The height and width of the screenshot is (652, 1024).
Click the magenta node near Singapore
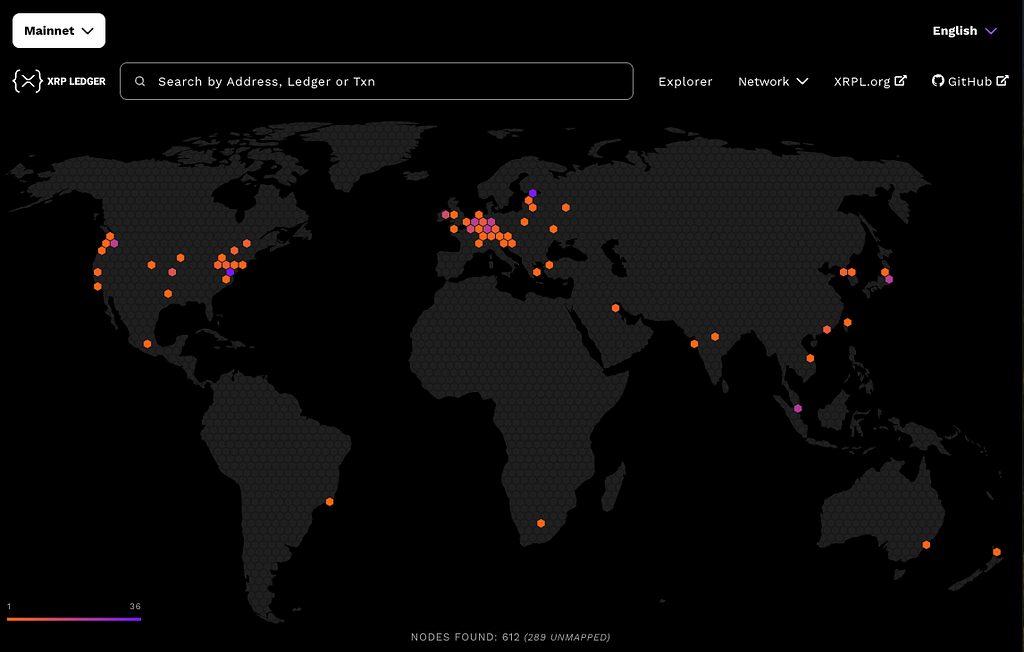798,408
